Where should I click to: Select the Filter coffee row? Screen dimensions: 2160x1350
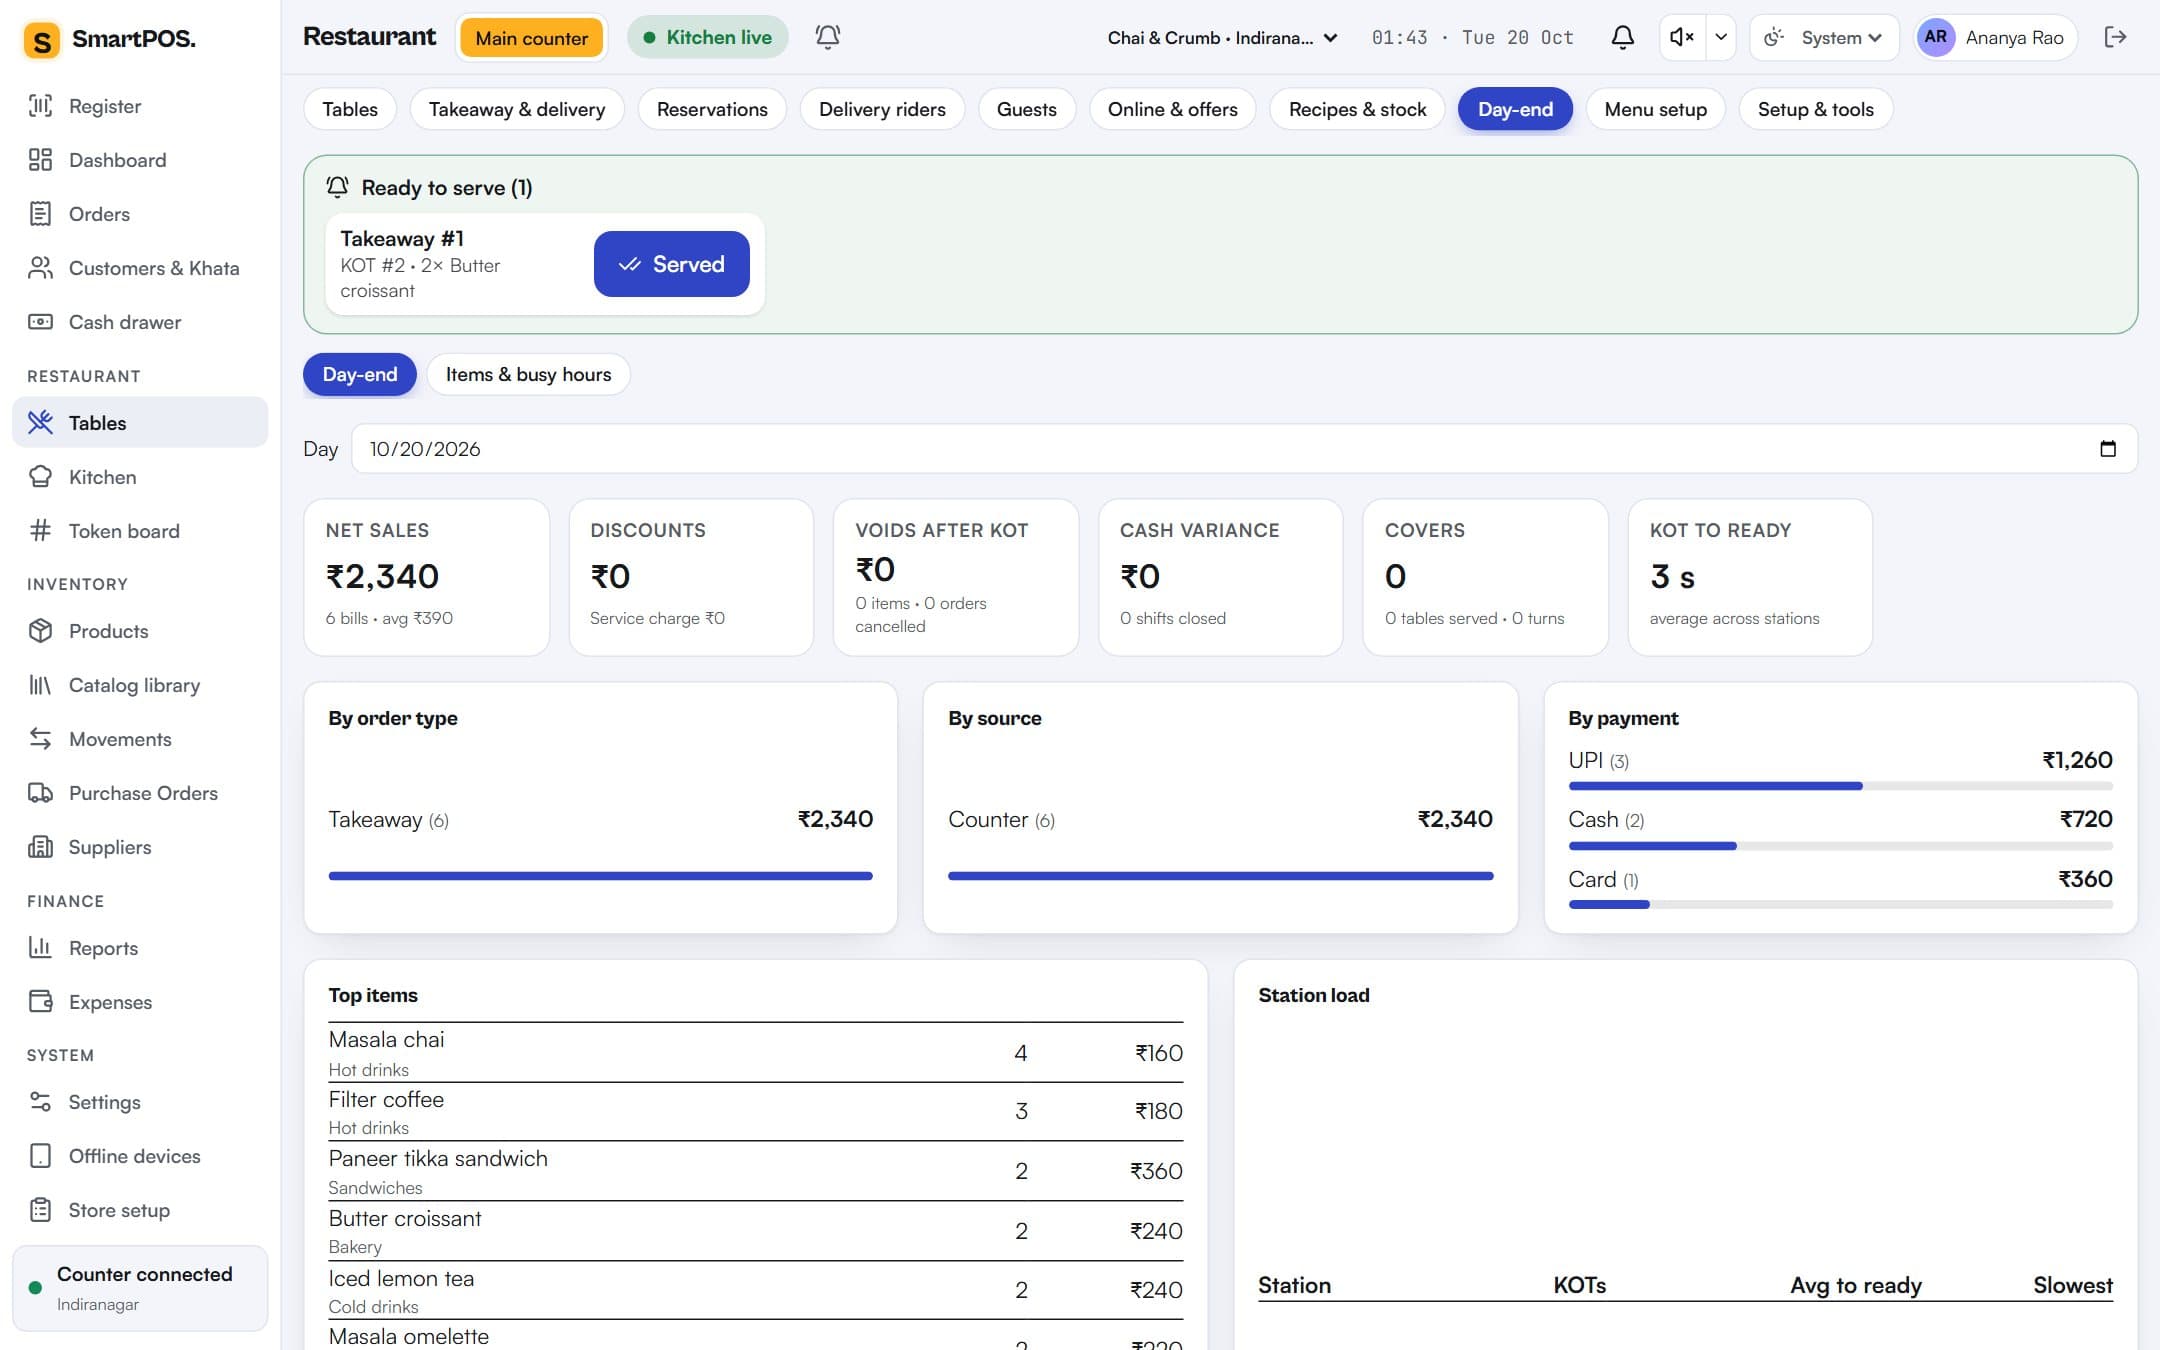click(x=756, y=1112)
